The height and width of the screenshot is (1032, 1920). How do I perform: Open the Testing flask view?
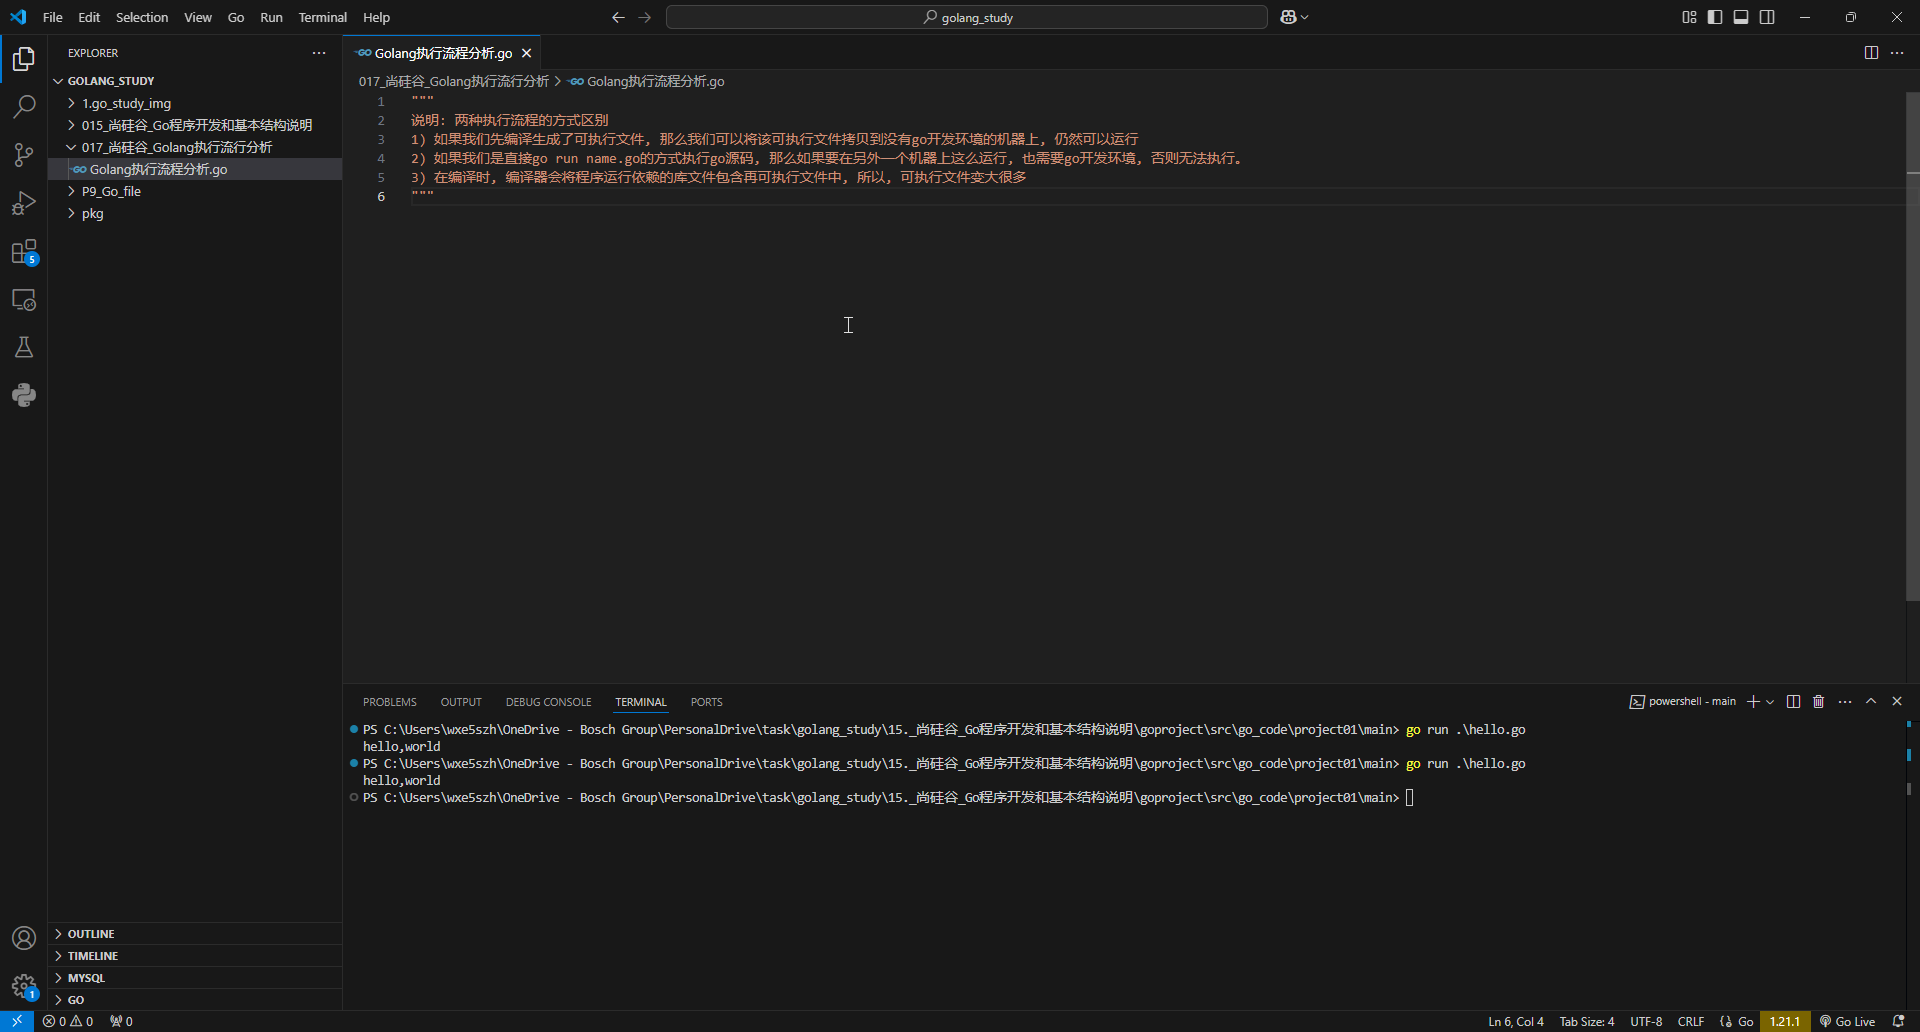coord(24,347)
